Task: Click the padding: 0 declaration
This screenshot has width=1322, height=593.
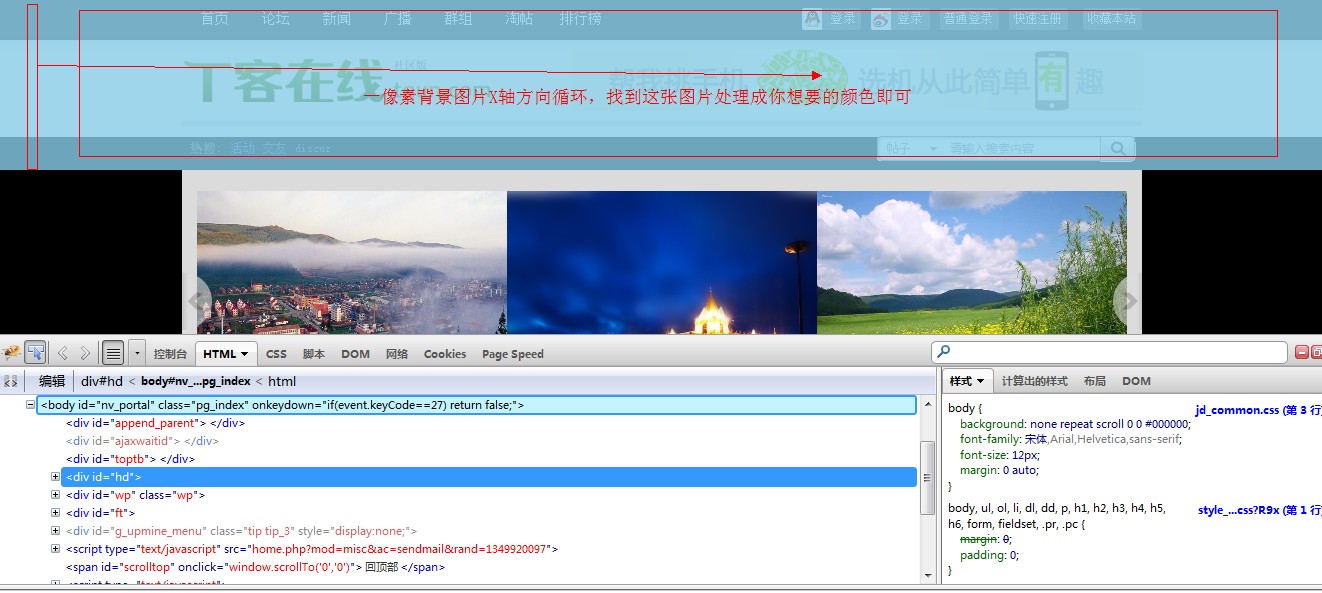Action: (989, 555)
